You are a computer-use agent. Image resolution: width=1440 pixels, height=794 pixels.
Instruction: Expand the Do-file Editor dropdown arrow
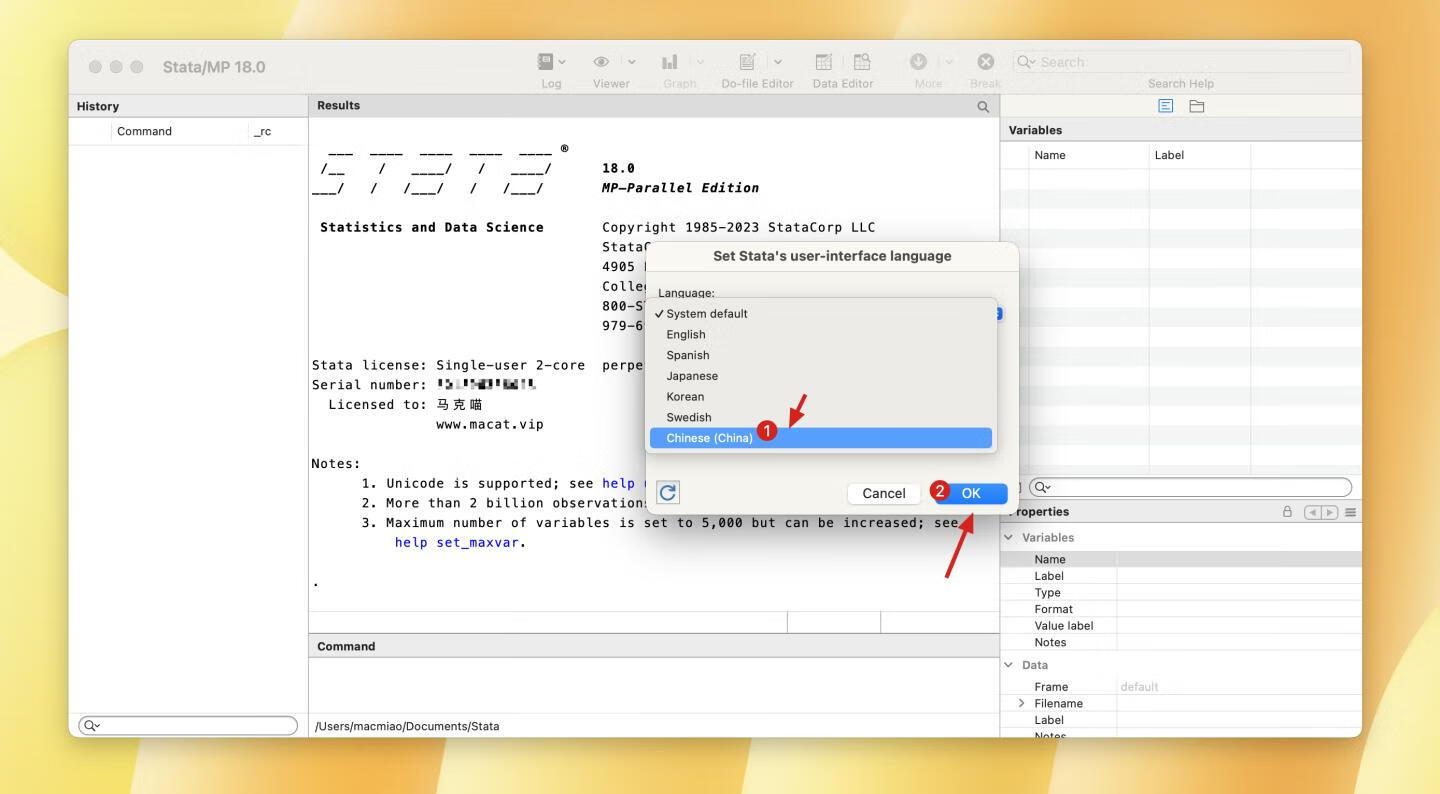click(778, 62)
